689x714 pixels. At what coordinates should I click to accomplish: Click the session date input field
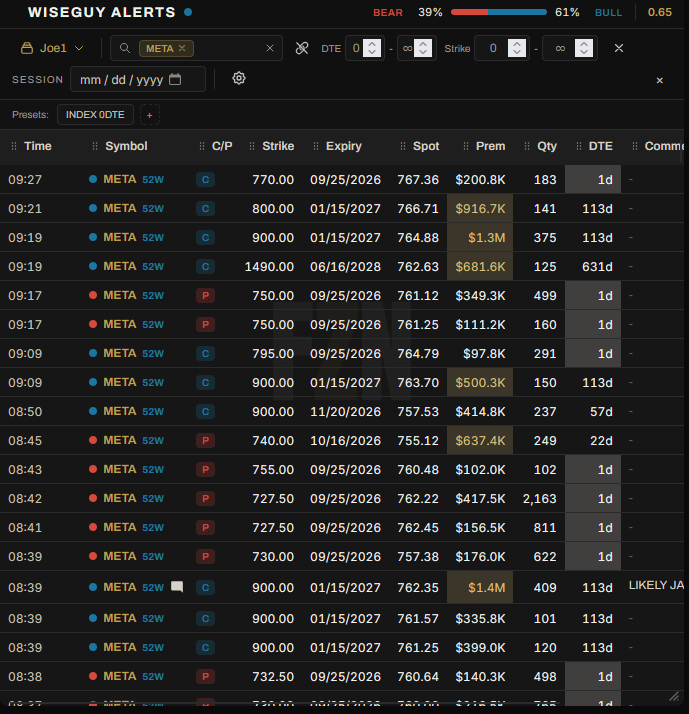tap(138, 80)
